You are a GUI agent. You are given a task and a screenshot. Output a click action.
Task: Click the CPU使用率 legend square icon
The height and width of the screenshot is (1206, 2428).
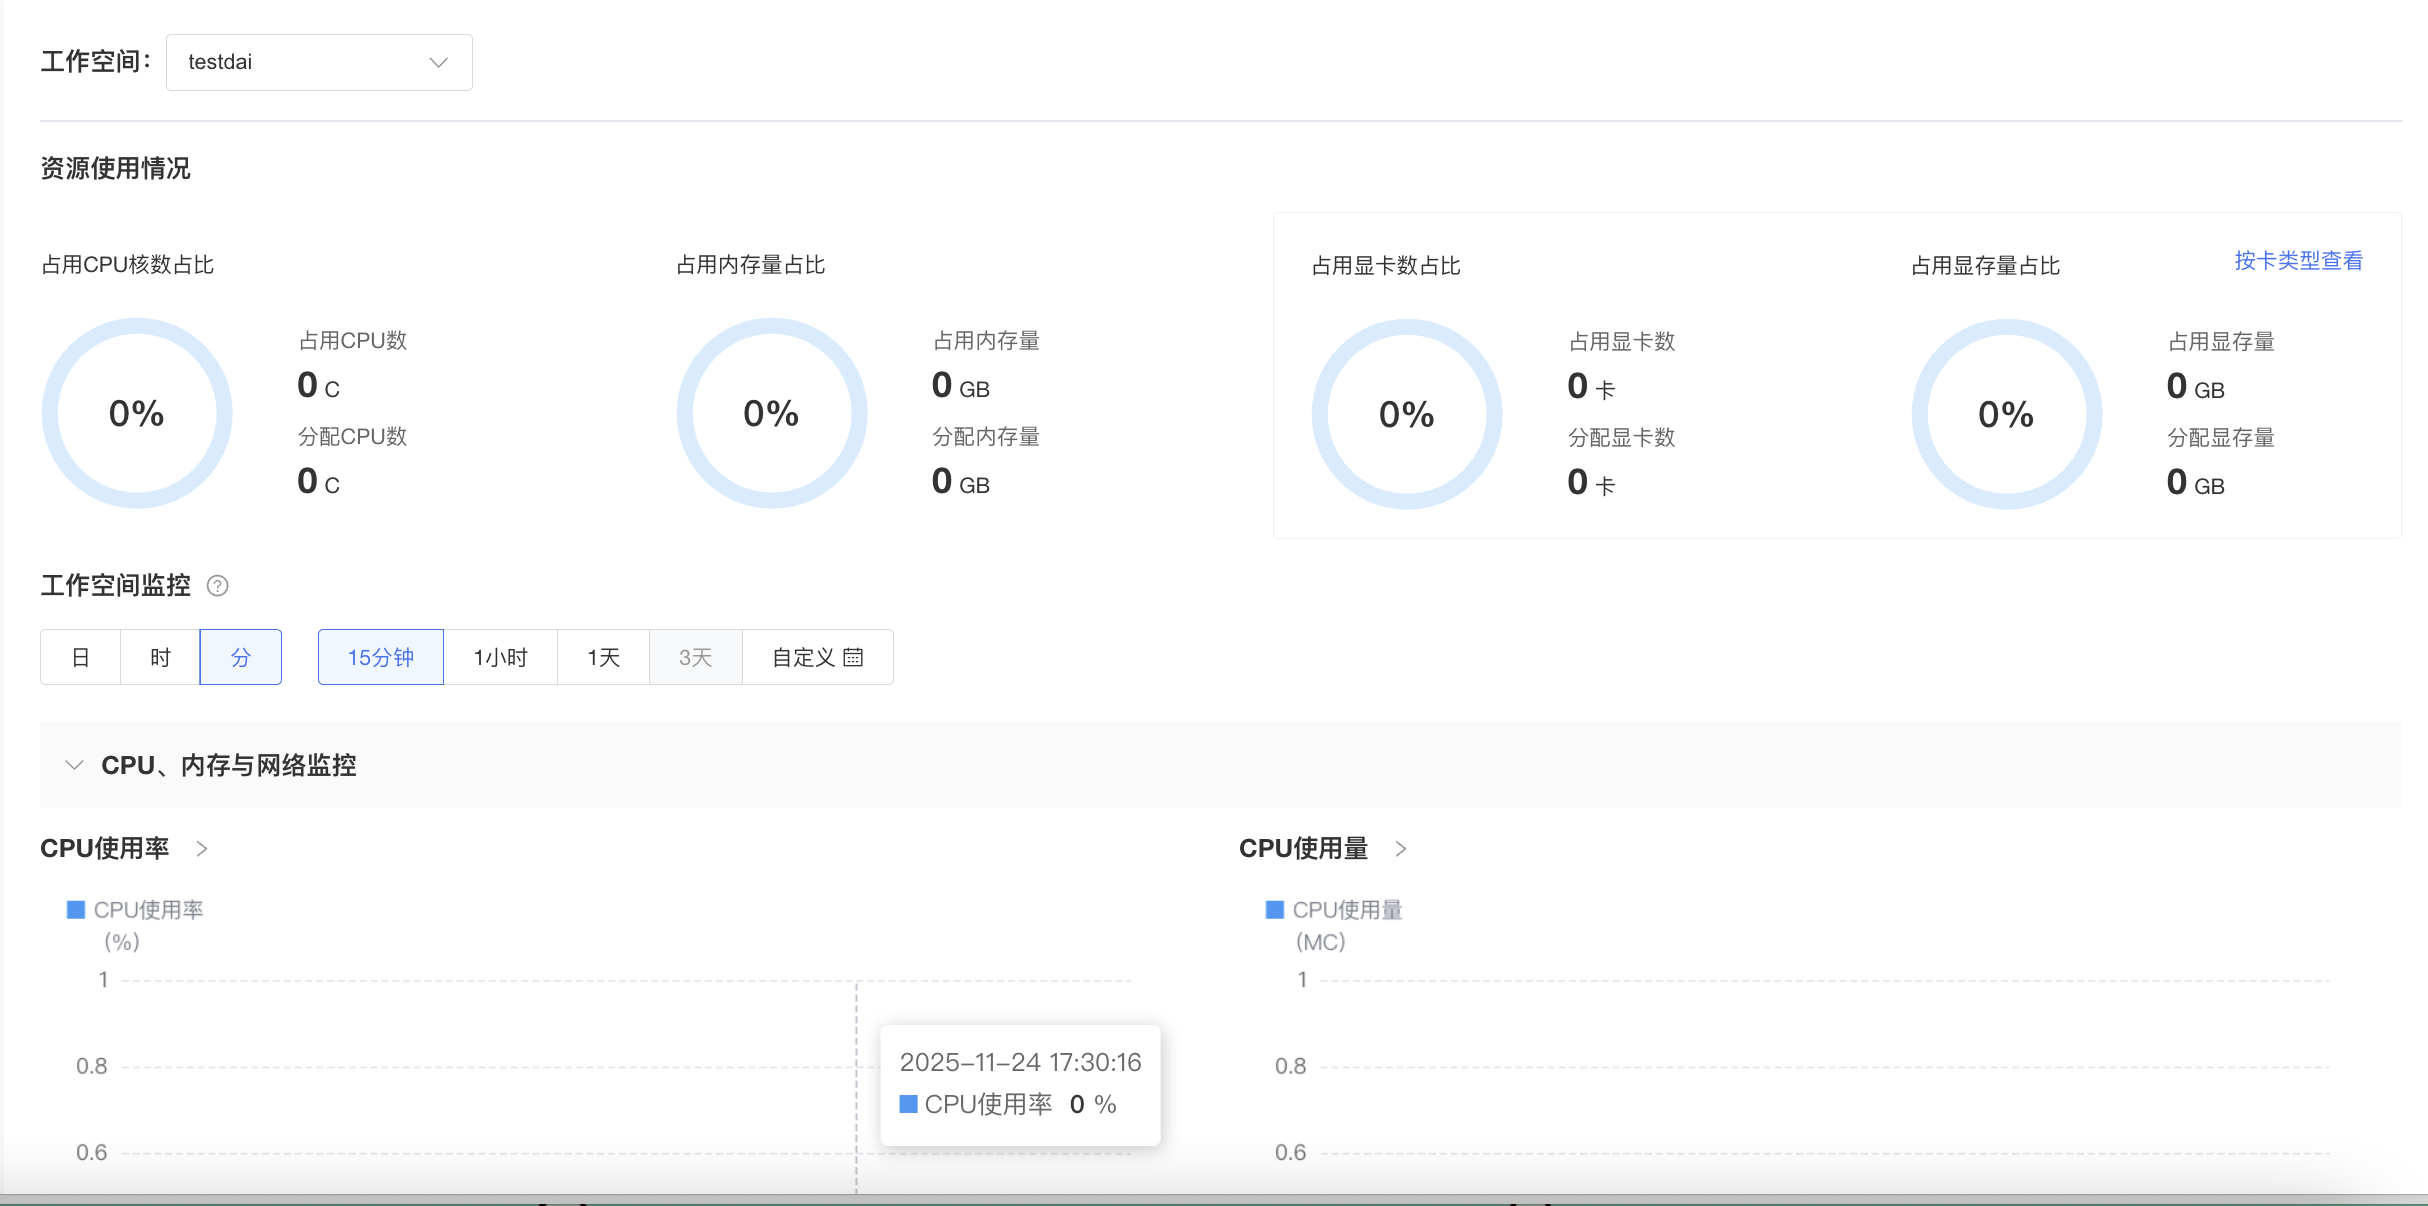click(x=75, y=910)
